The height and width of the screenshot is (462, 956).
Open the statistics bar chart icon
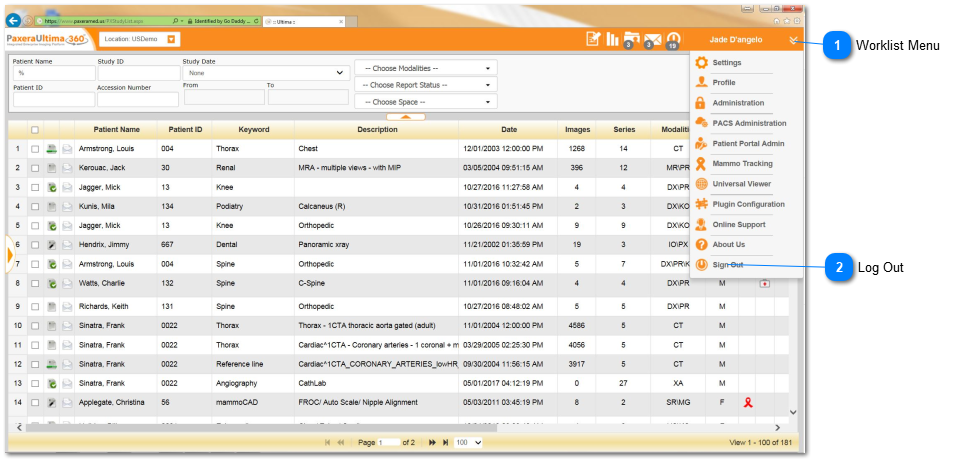pyautogui.click(x=612, y=39)
